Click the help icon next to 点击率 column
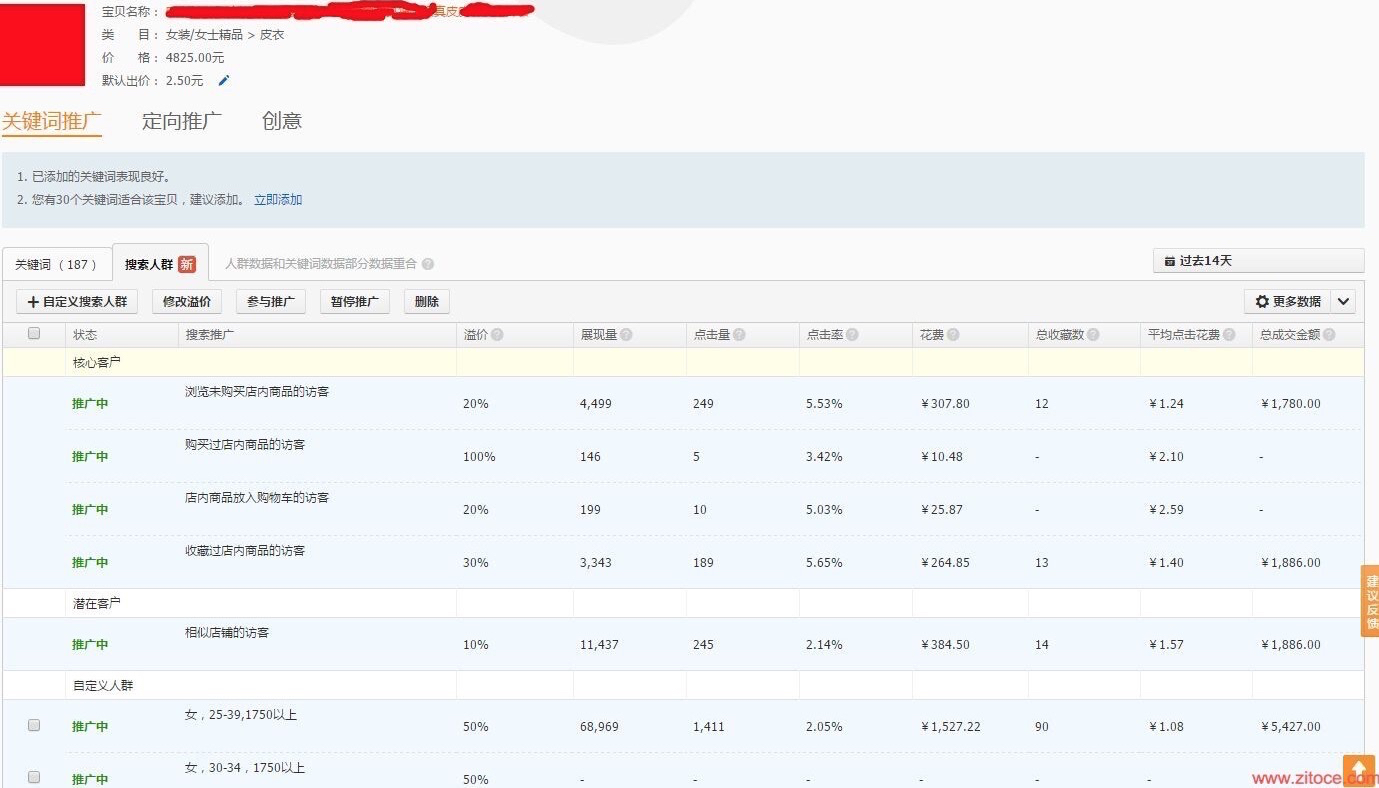 pos(852,335)
